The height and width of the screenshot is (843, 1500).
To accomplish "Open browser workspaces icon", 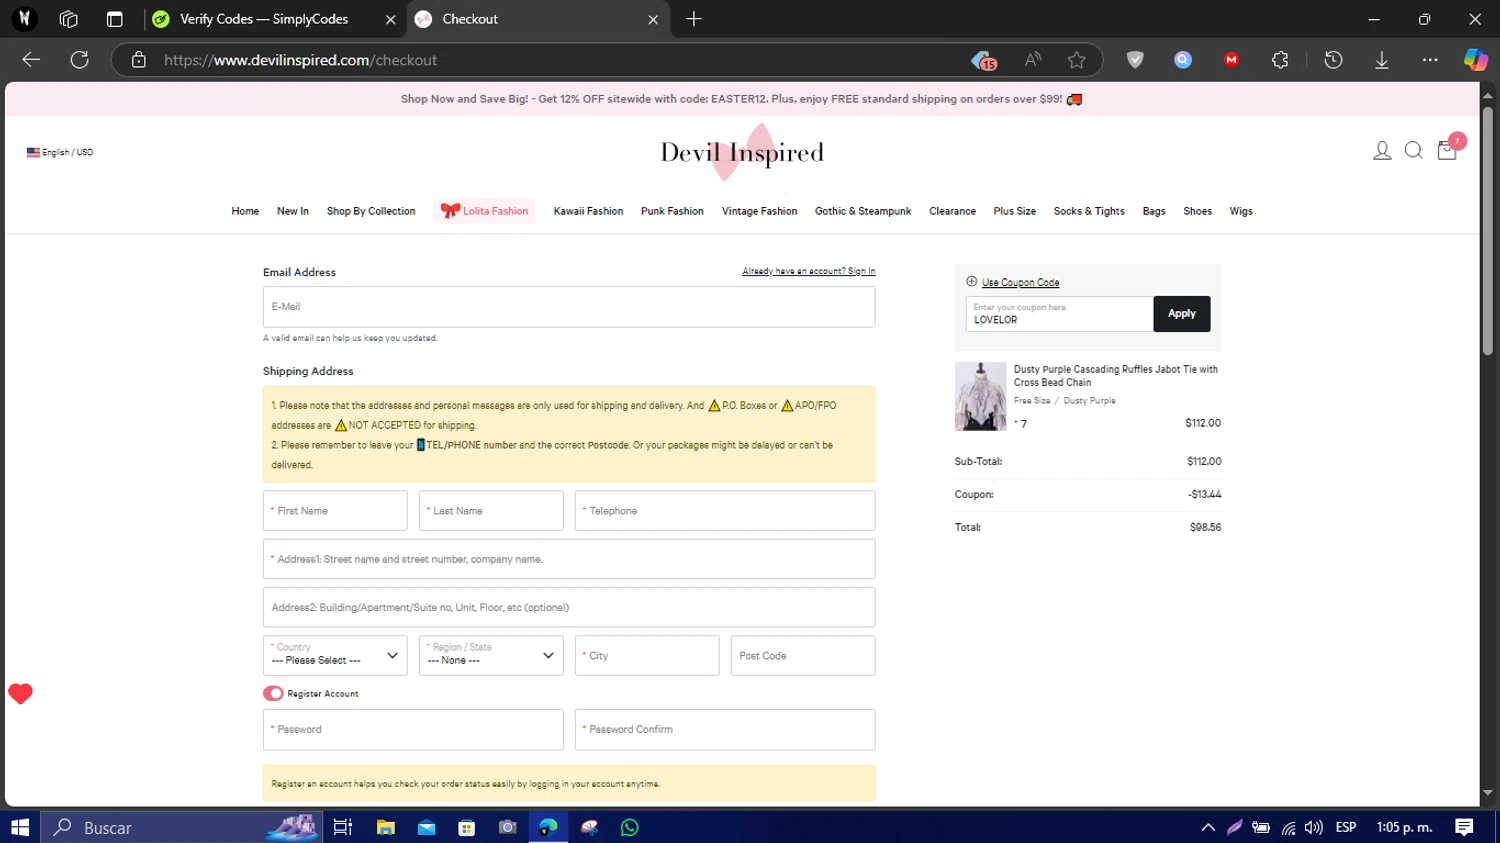I will [x=68, y=19].
